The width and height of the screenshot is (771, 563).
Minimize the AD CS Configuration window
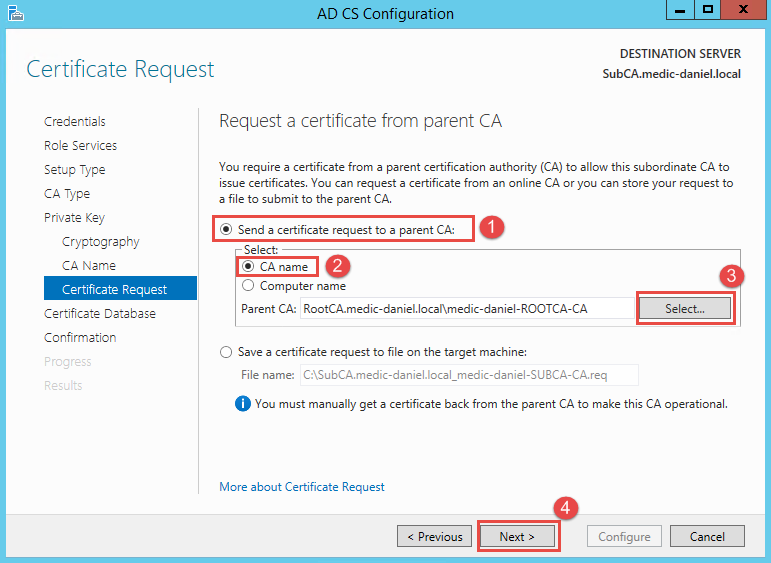tap(679, 12)
